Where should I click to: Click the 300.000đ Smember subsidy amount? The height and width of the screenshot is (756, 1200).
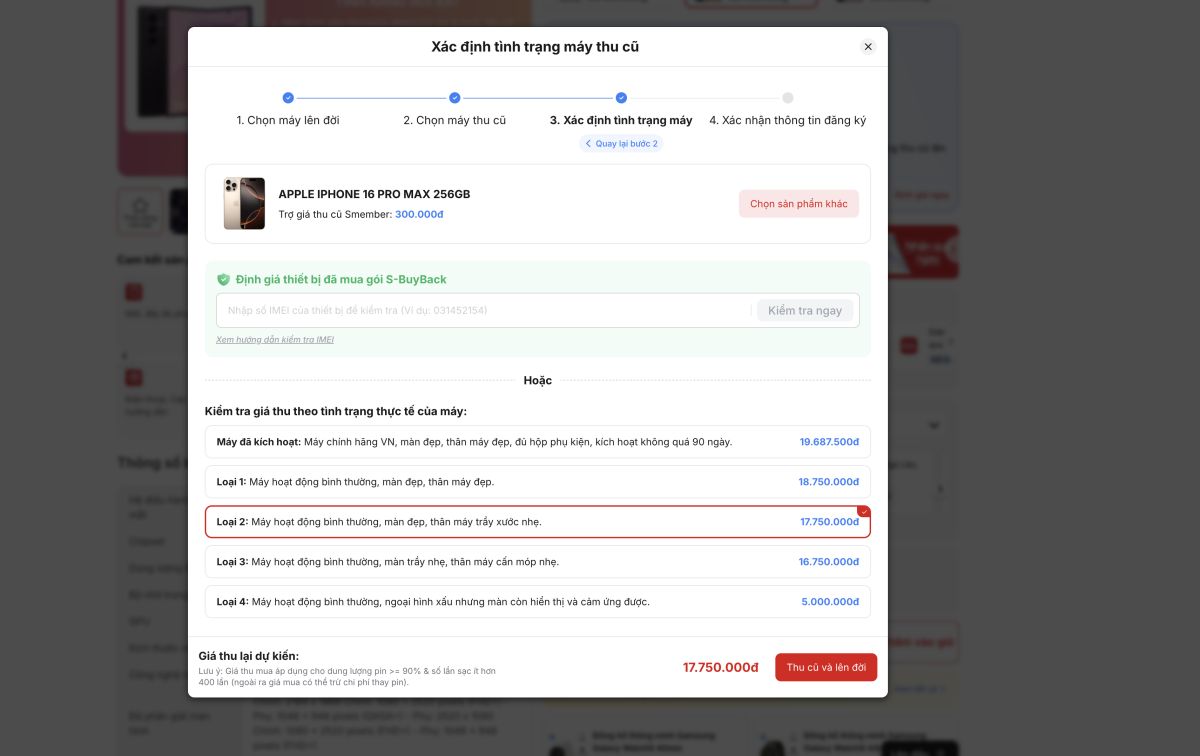point(419,214)
